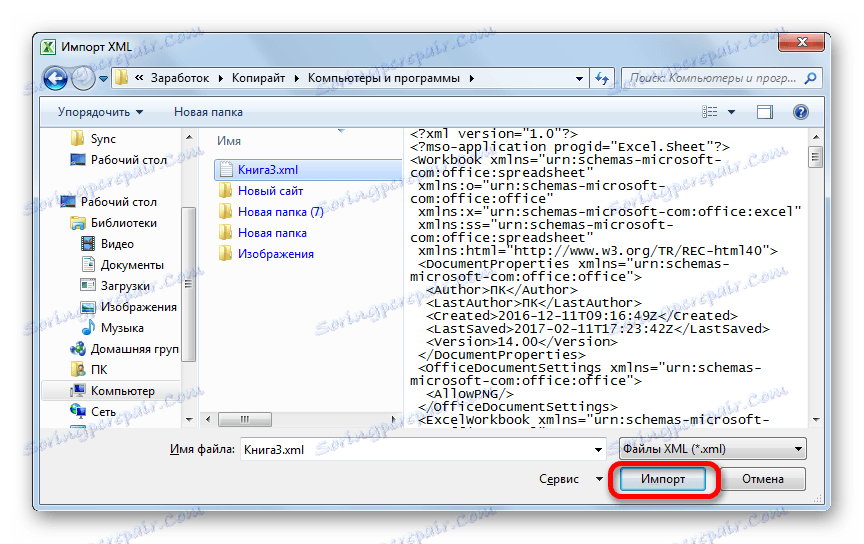The image size is (864, 544).
Task: Open the view options dropdown arrow
Action: point(731,112)
